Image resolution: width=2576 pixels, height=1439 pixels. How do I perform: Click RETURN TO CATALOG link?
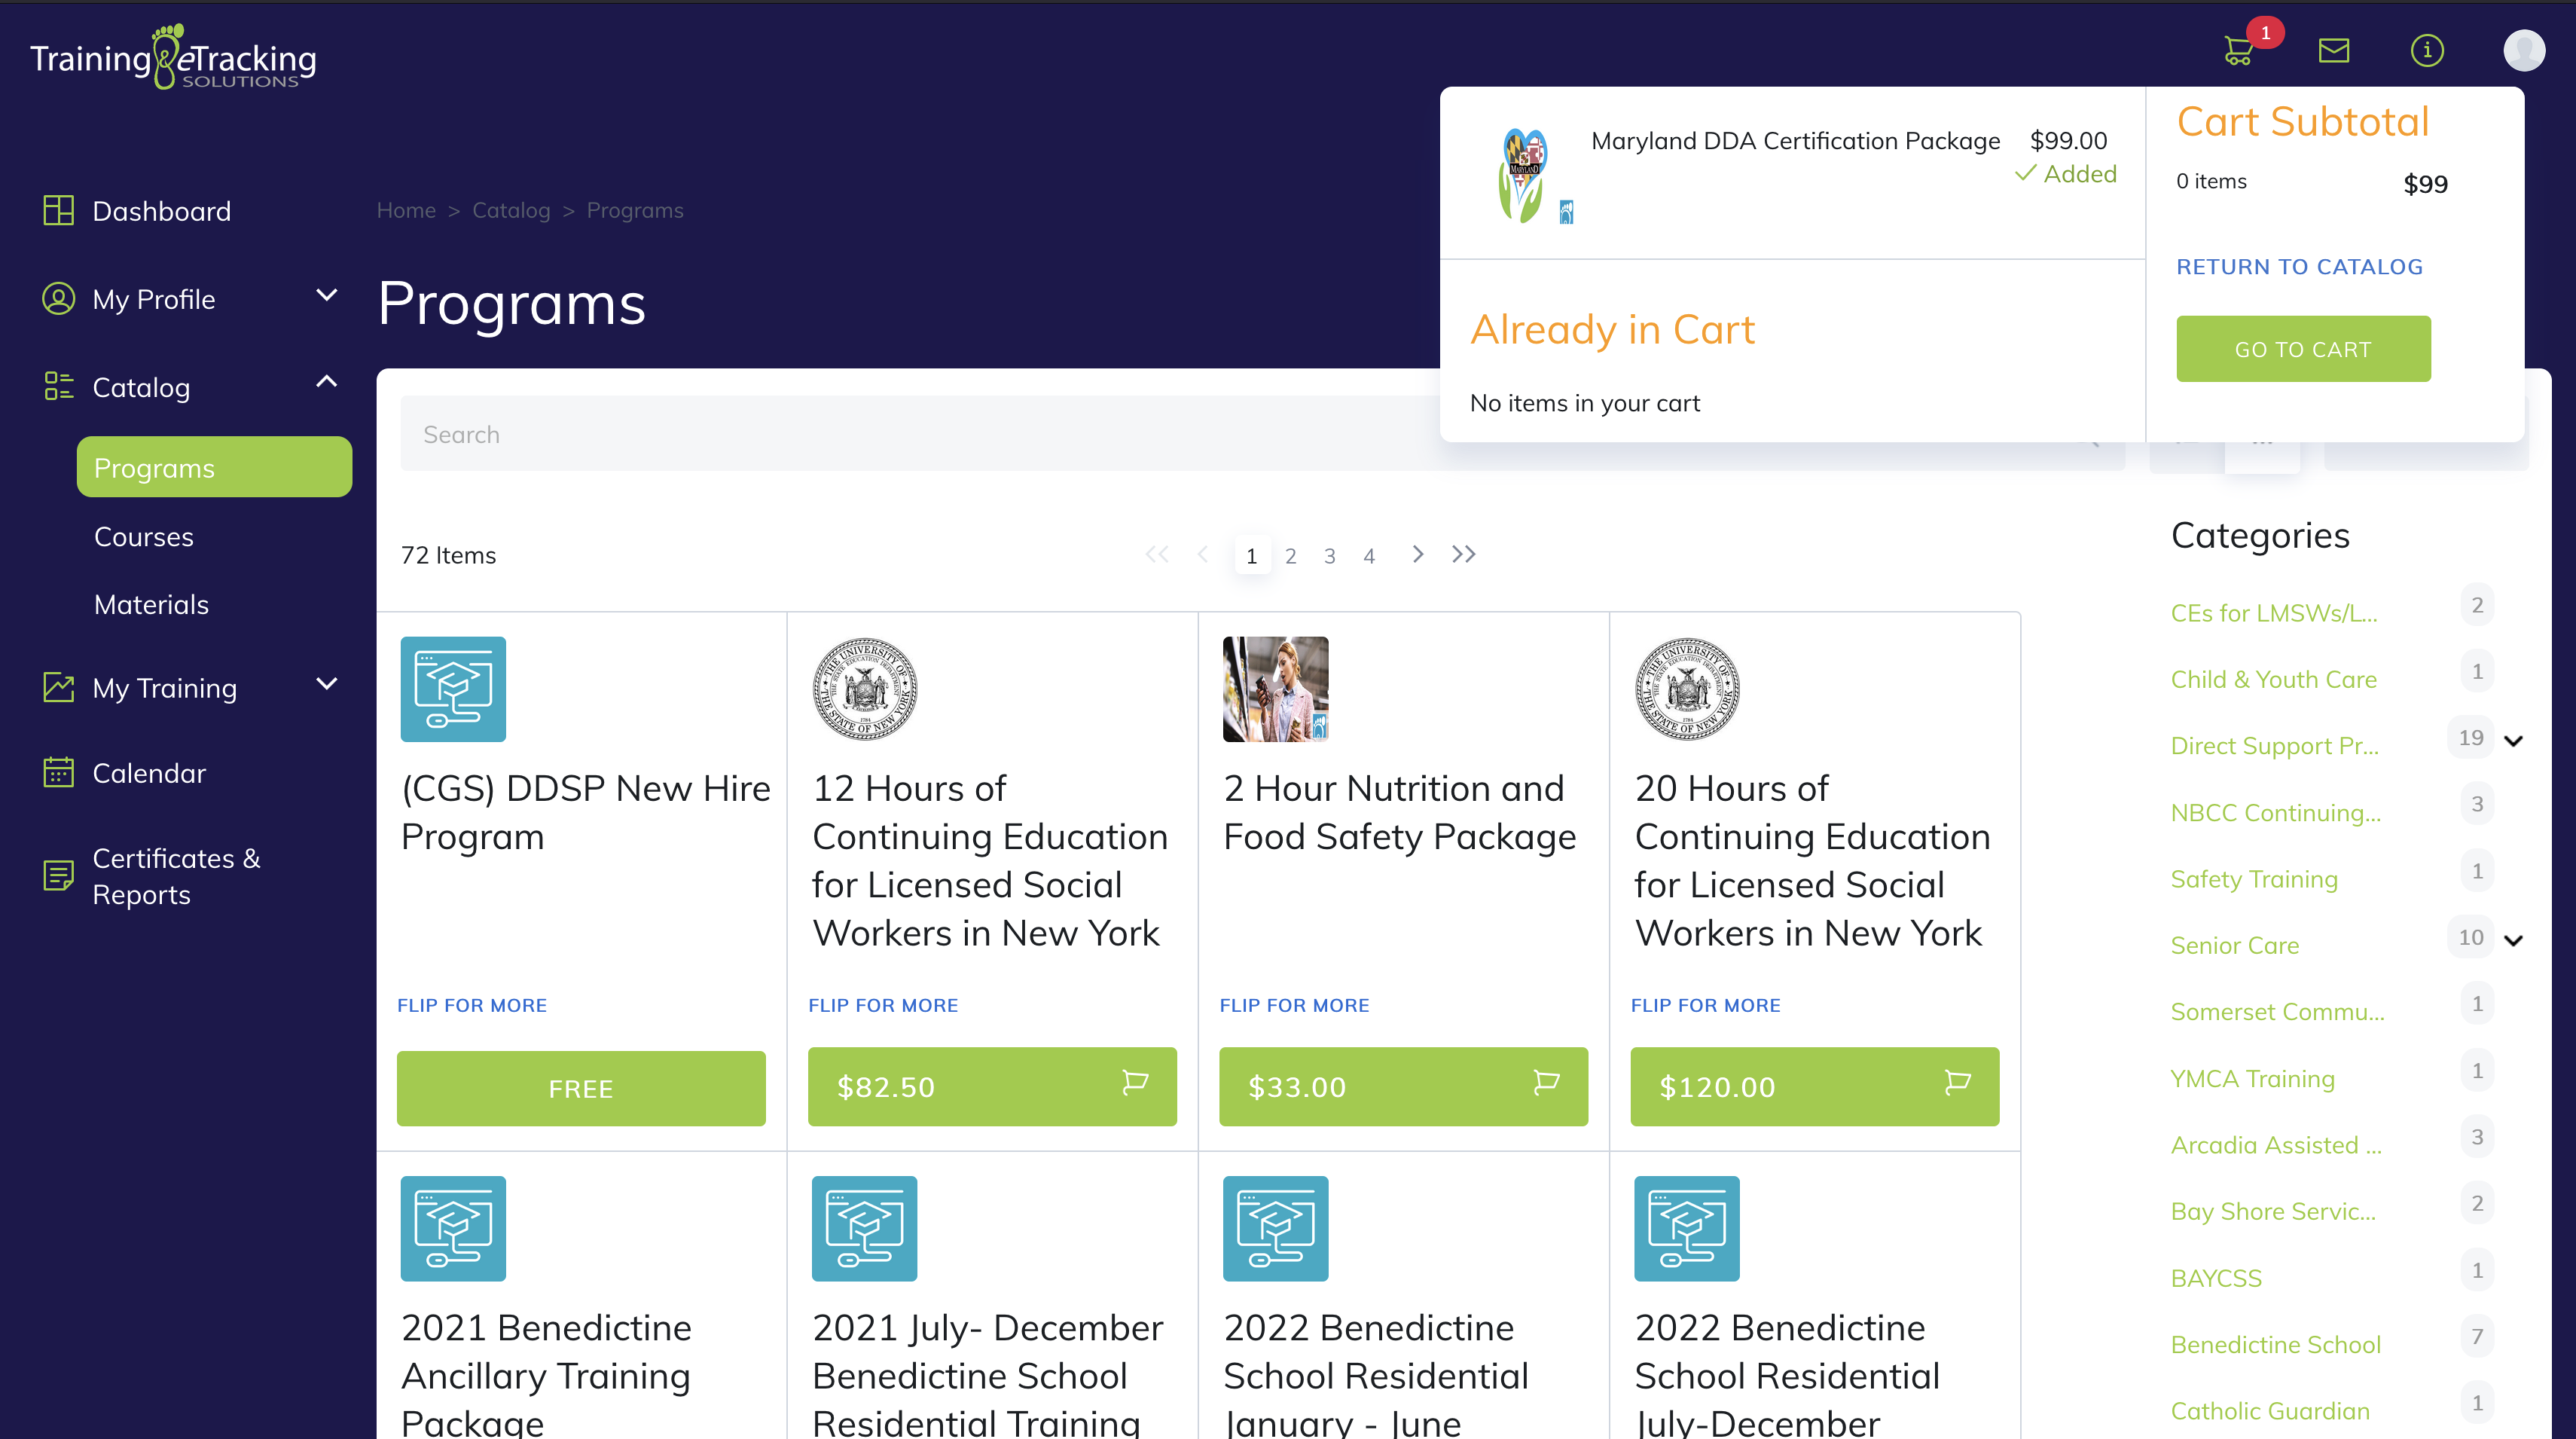click(2299, 267)
